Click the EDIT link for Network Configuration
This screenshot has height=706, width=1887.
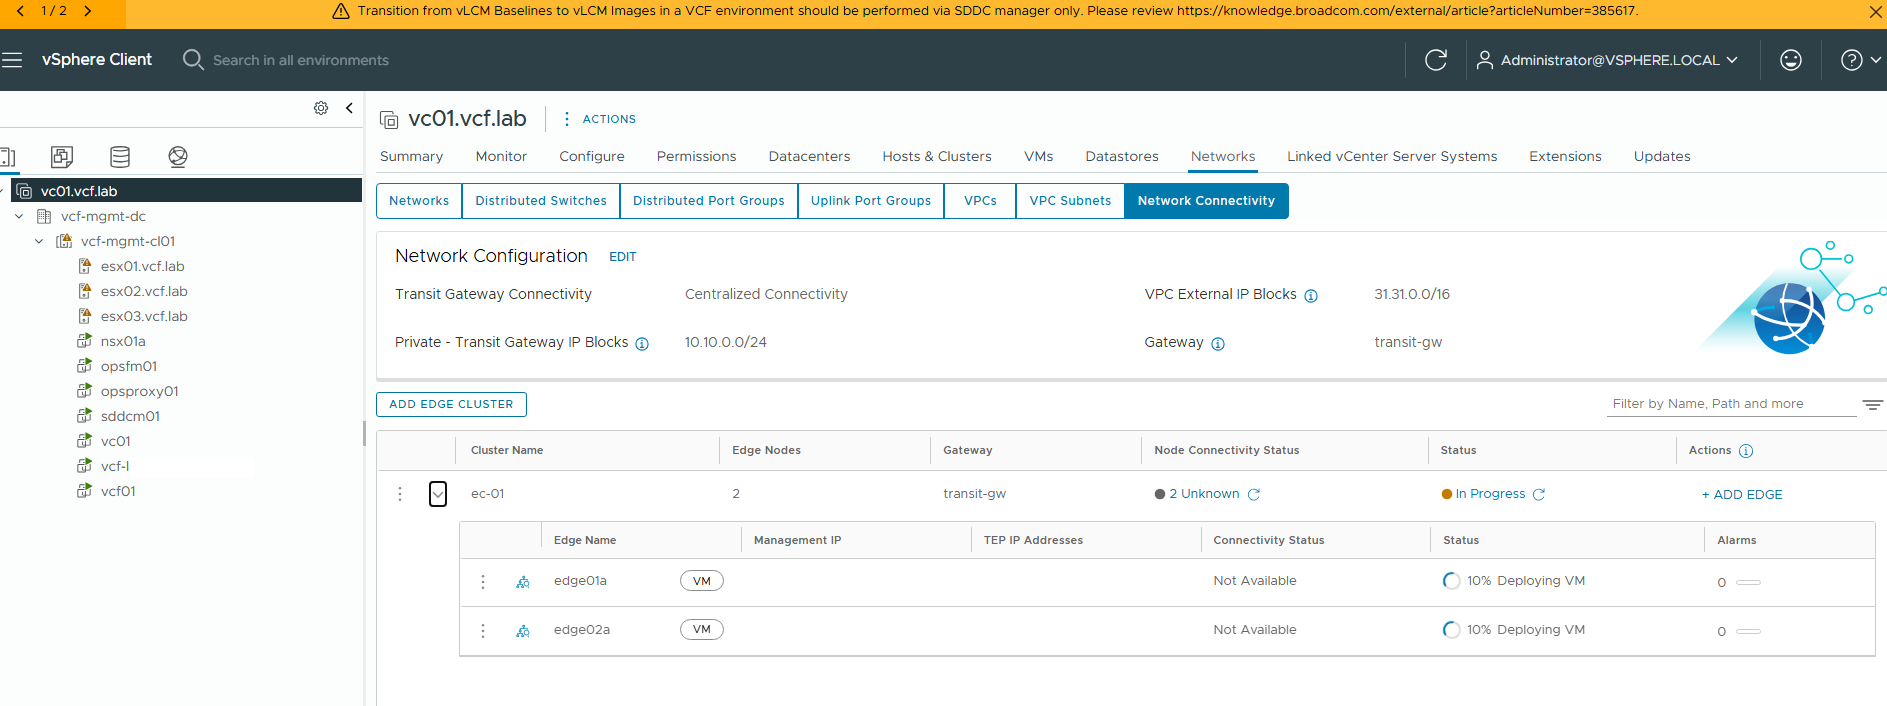[622, 257]
